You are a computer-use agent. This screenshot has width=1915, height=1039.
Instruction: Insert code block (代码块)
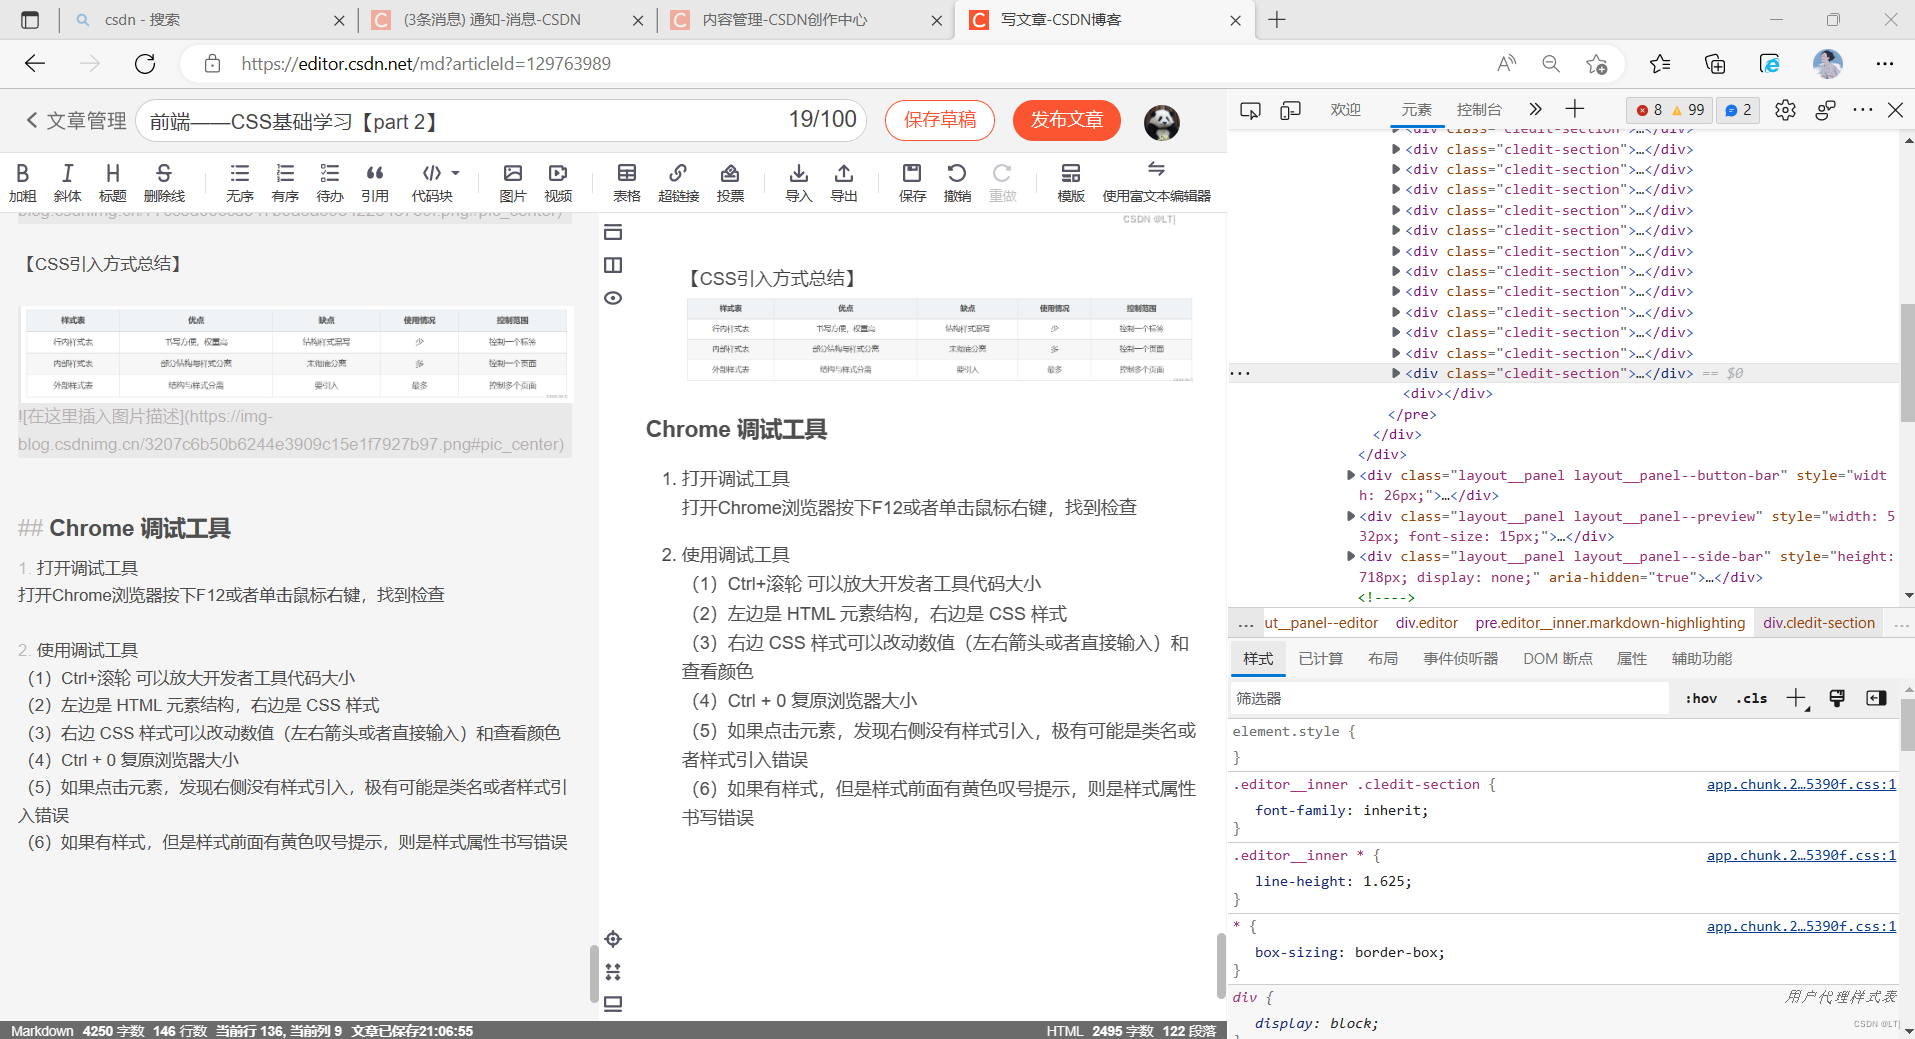[x=432, y=183]
